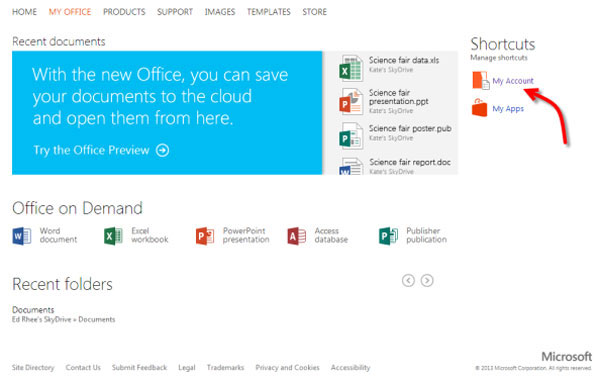Viewport: 600px width, 380px height.
Task: Open the Trademarks footer link
Action: click(225, 367)
